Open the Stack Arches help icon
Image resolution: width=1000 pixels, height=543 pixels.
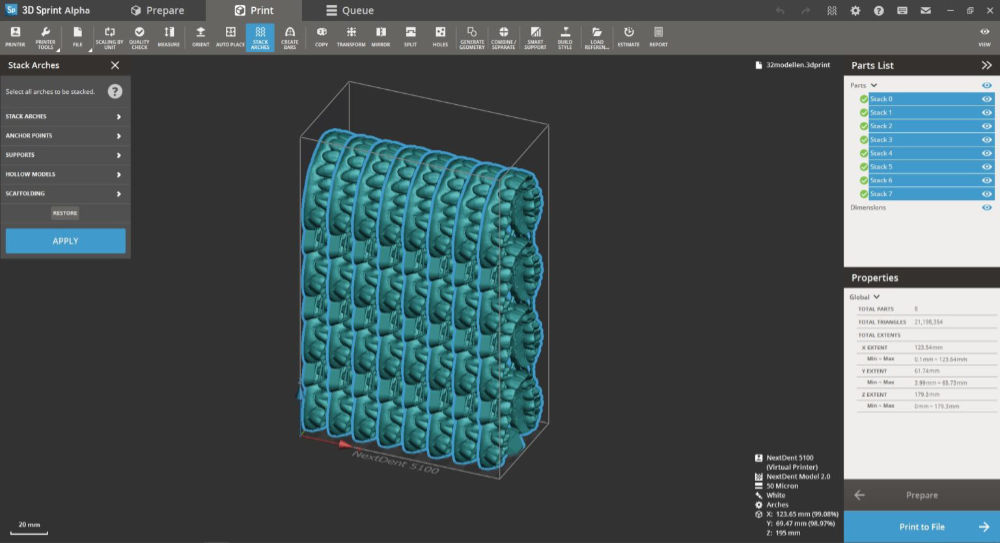coord(115,91)
